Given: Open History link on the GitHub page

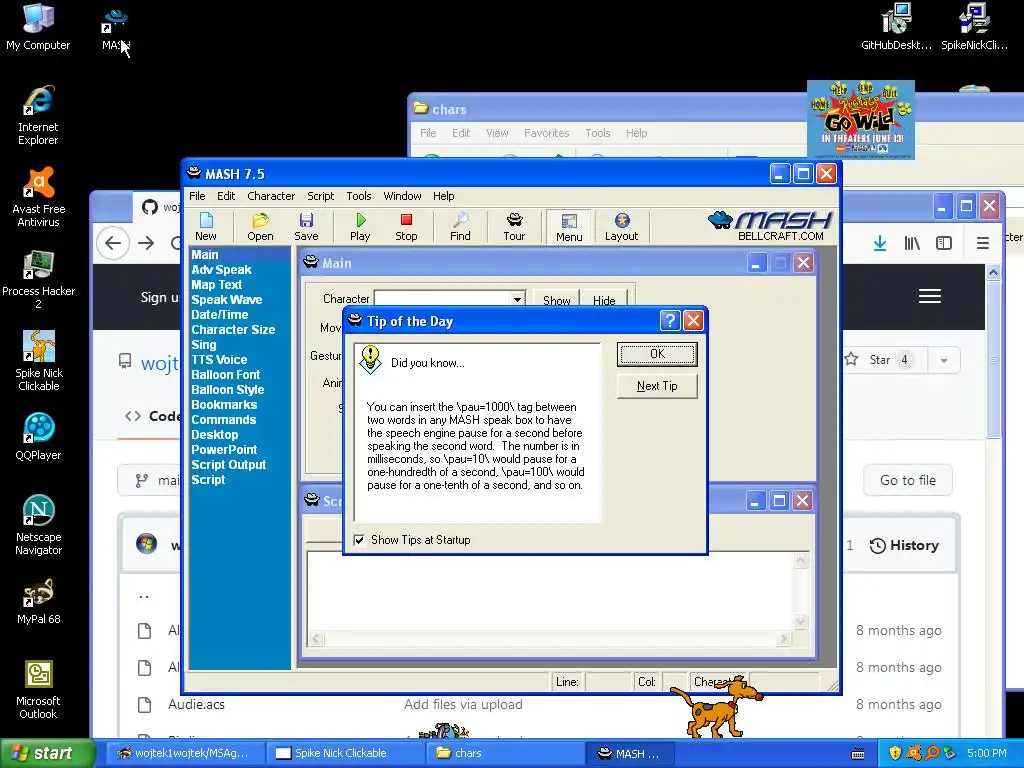Looking at the screenshot, I should click(904, 546).
